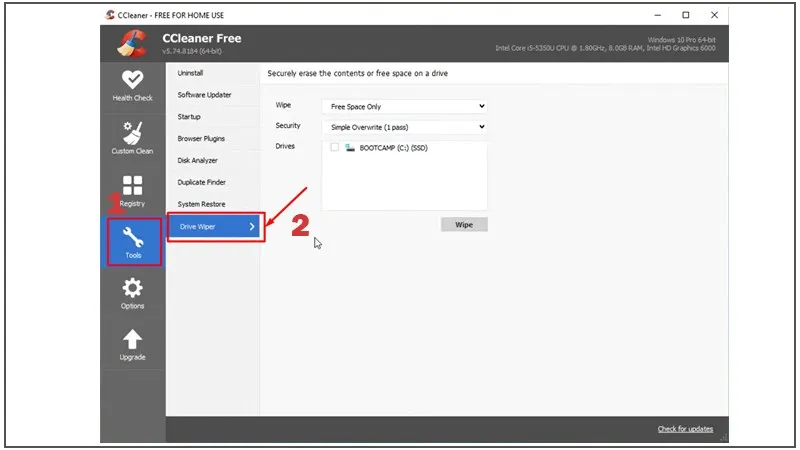Select the Tools wrench icon
Image resolution: width=800 pixels, height=450 pixels.
(133, 237)
